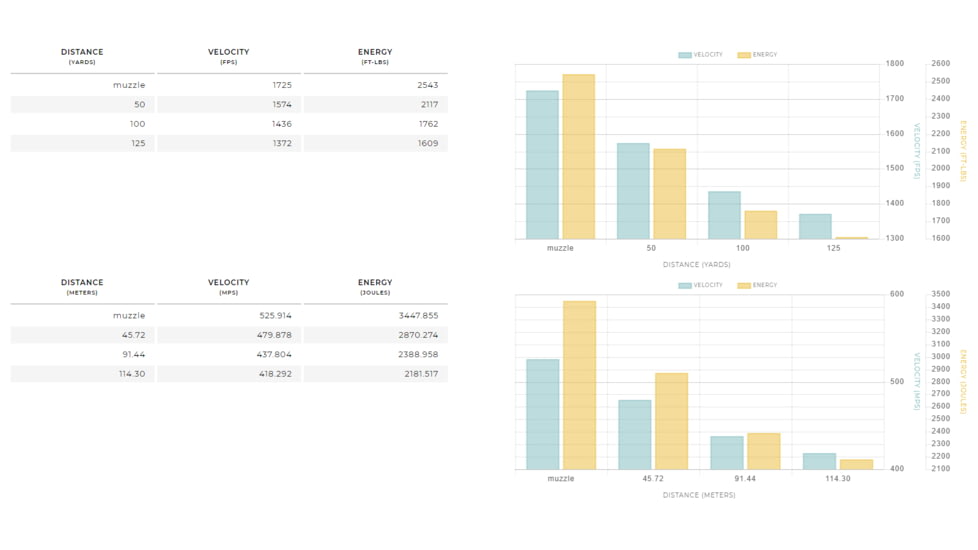Click muzzle energy bar in the meters chart
The width and height of the screenshot is (978, 550).
point(579,385)
